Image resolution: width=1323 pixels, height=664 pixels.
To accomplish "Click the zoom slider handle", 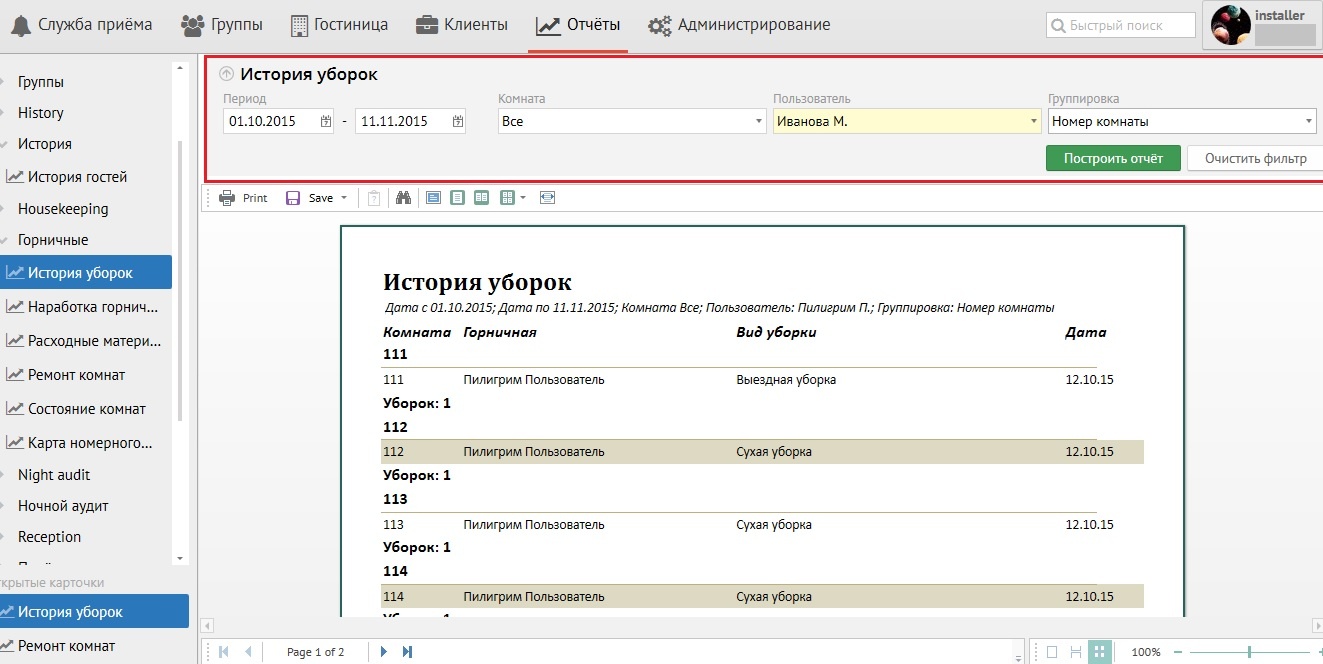I will [x=1249, y=652].
